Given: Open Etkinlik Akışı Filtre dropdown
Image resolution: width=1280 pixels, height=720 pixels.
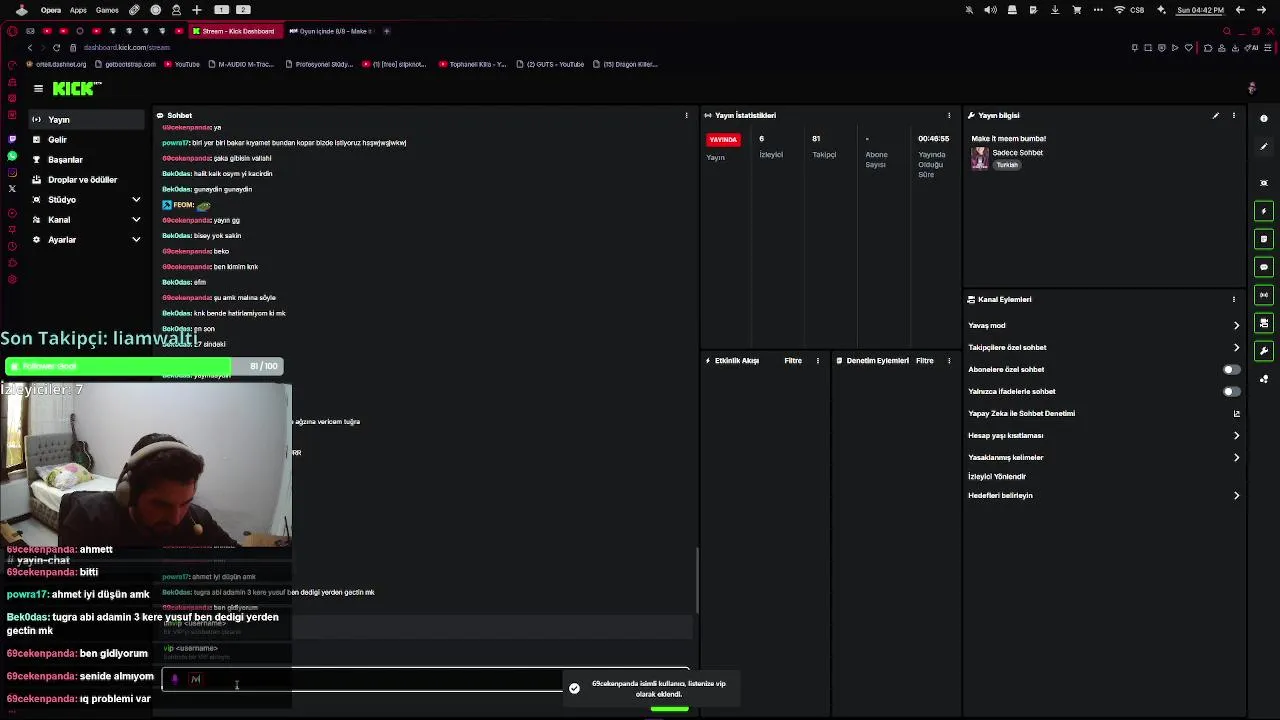Looking at the screenshot, I should click(x=793, y=360).
